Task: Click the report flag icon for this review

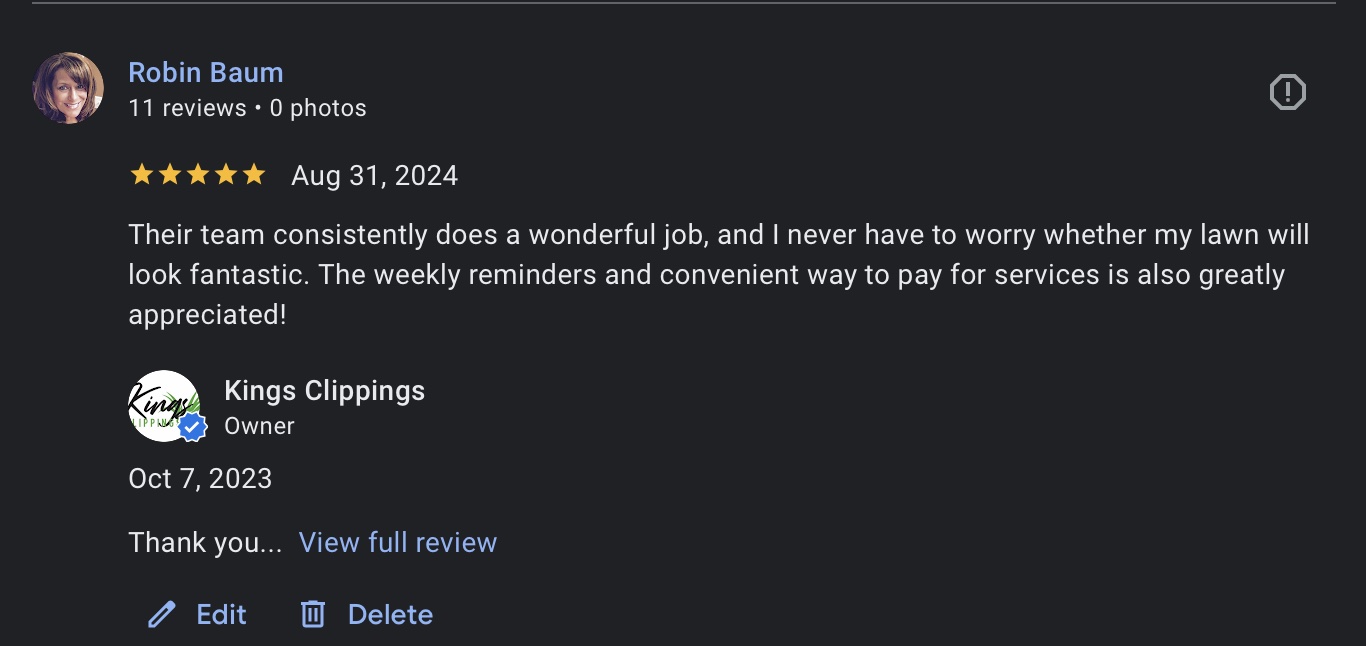Action: click(x=1288, y=92)
